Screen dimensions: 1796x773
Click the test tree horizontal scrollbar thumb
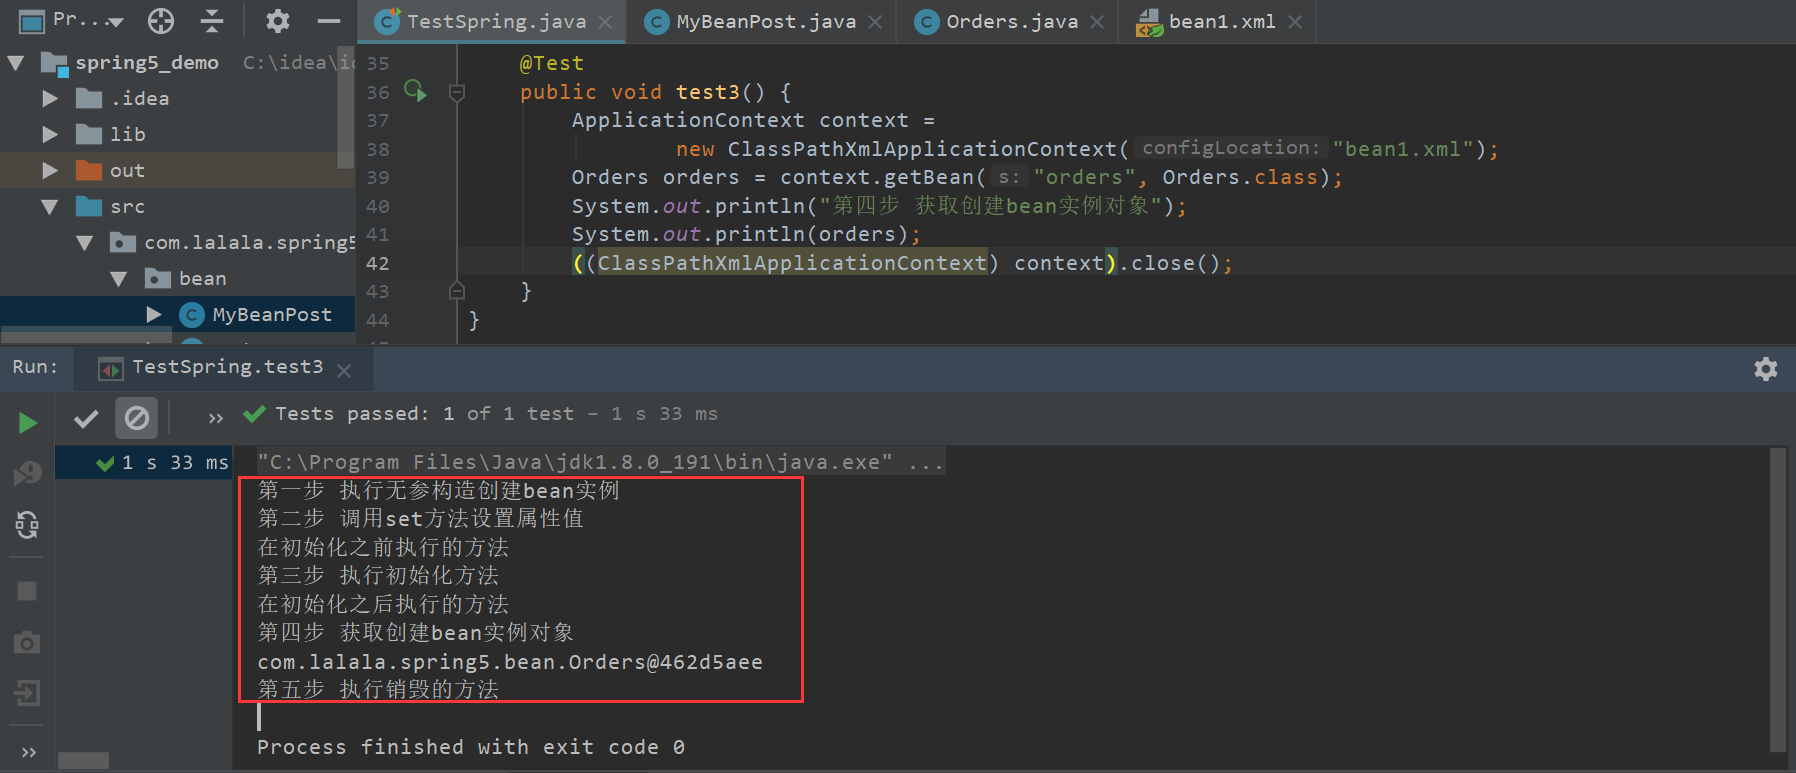(x=83, y=761)
